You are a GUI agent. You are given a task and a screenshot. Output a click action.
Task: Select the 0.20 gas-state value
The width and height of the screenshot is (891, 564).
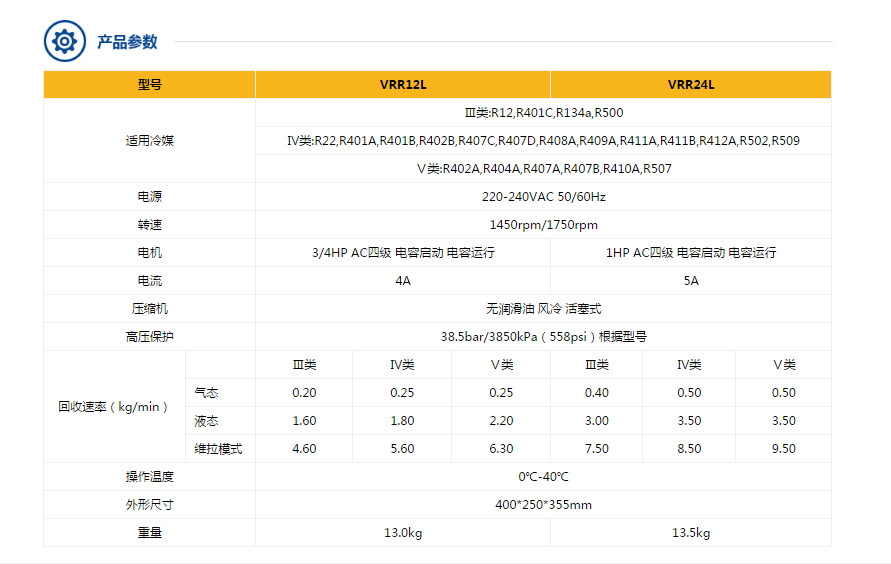click(304, 392)
